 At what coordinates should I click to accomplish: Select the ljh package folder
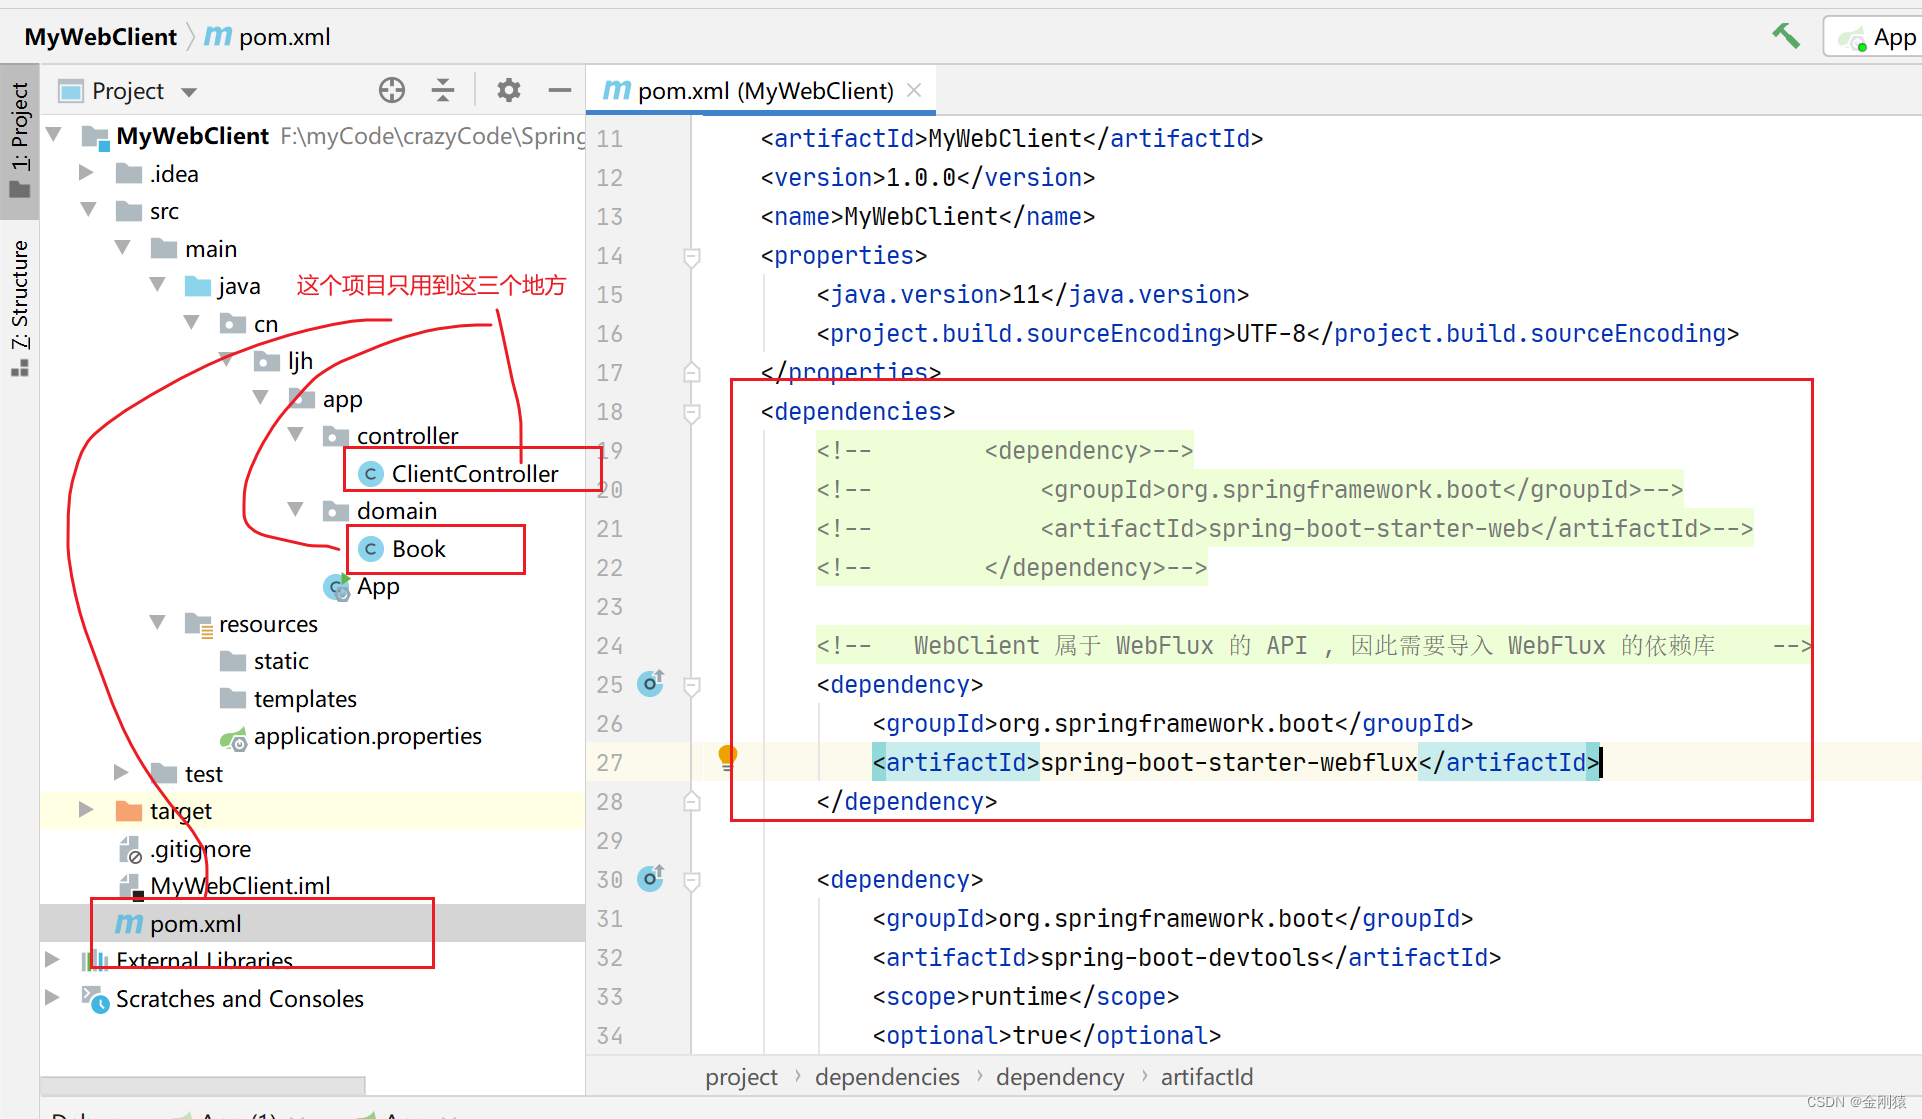284,360
